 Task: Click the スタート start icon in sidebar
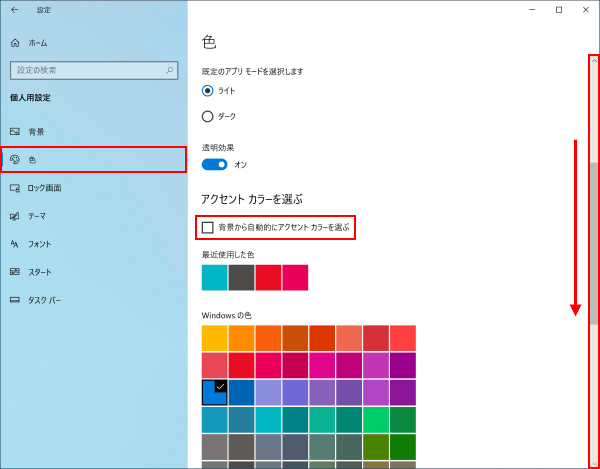click(14, 272)
